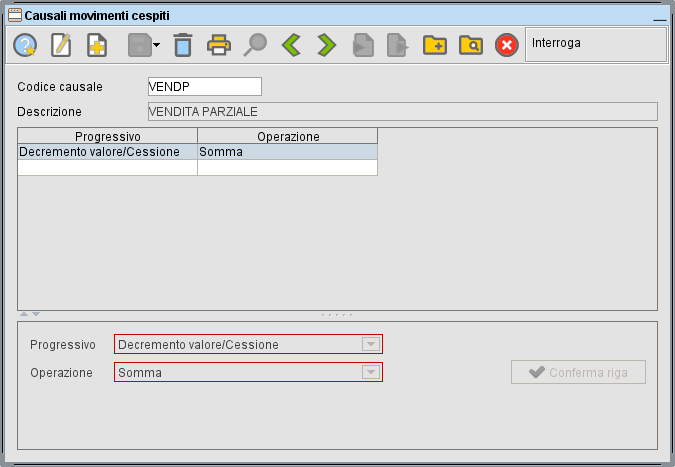675x467 pixels.
Task: Select the Decremento valore/Cessione table row cell
Action: click(x=108, y=152)
